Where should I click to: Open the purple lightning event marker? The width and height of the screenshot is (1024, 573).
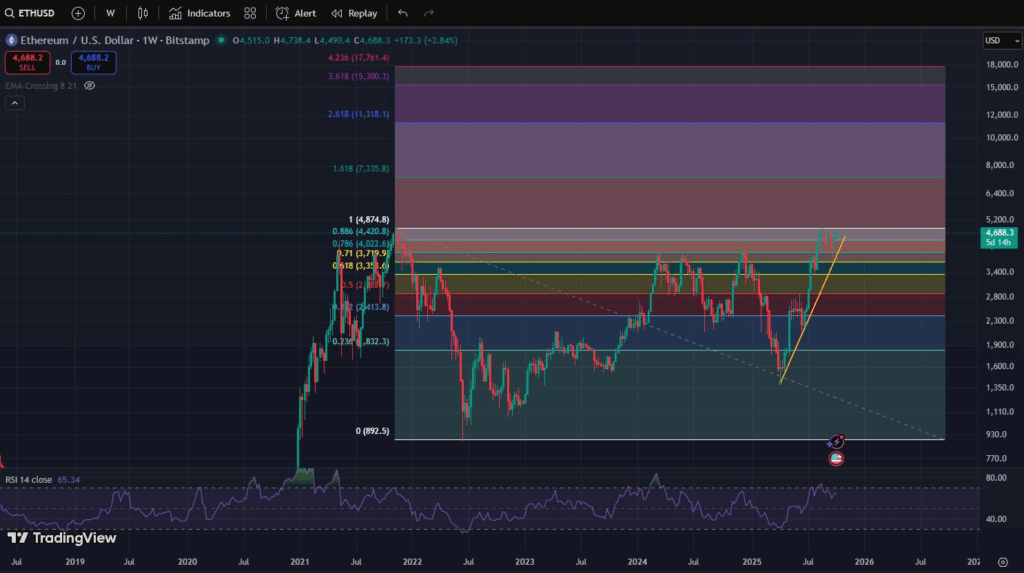(x=837, y=441)
